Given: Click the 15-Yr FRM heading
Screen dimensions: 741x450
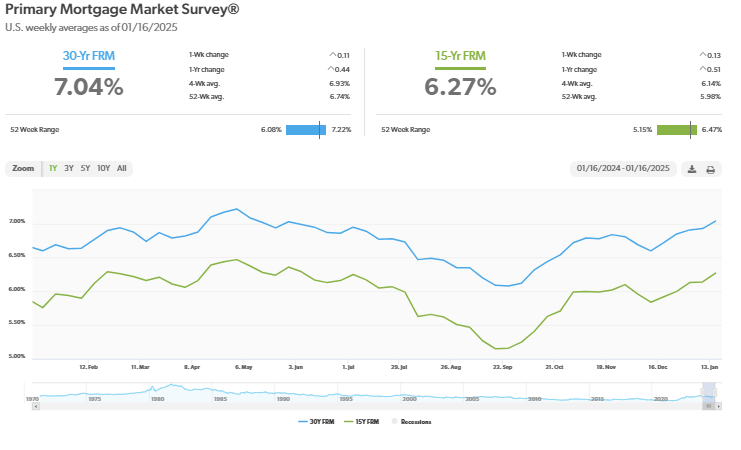Looking at the screenshot, I should pos(460,56).
